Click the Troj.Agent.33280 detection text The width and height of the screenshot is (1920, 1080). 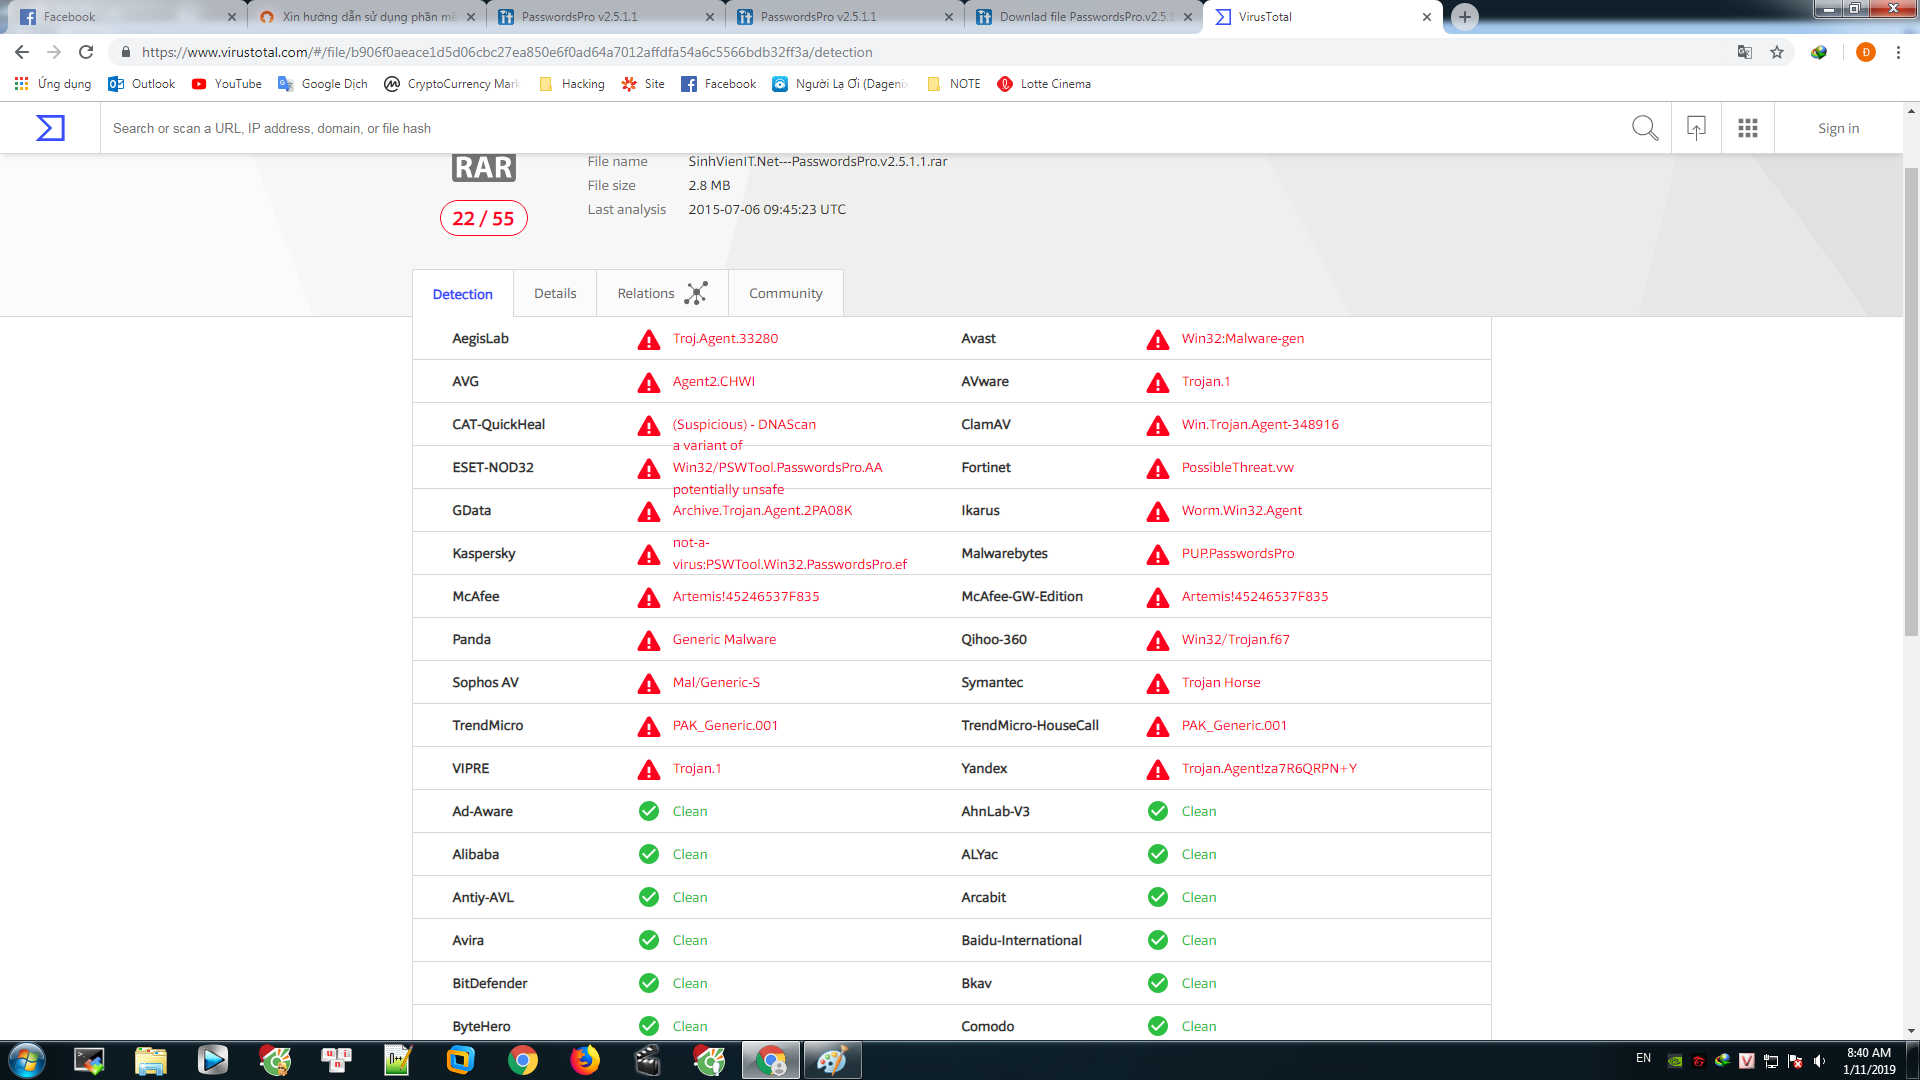725,338
